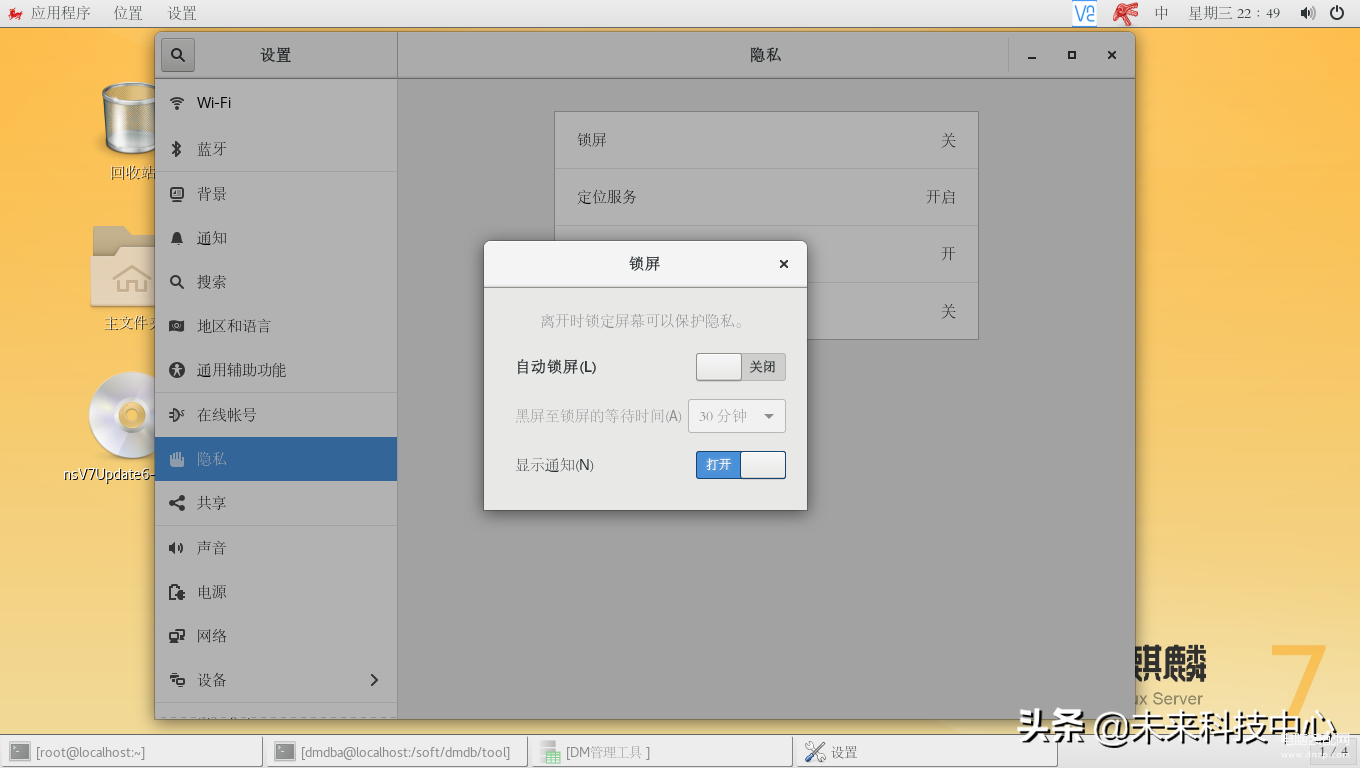The width and height of the screenshot is (1360, 768).
Task: Select the 蓝牙 Bluetooth sidebar item
Action: pyautogui.click(x=276, y=149)
